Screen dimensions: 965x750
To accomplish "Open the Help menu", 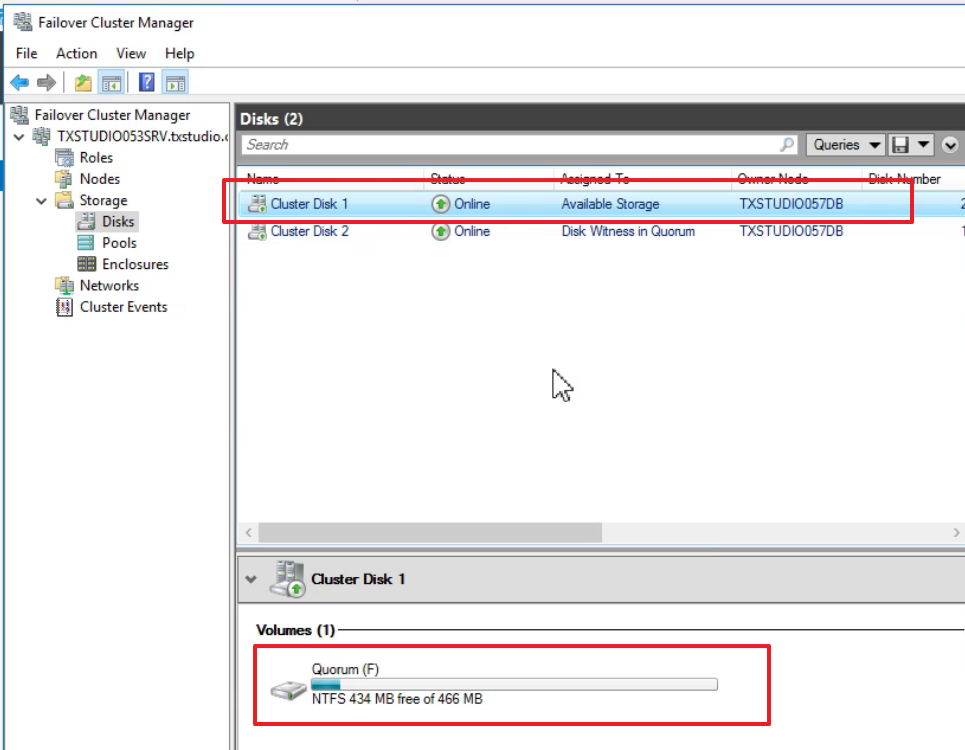I will pos(180,54).
